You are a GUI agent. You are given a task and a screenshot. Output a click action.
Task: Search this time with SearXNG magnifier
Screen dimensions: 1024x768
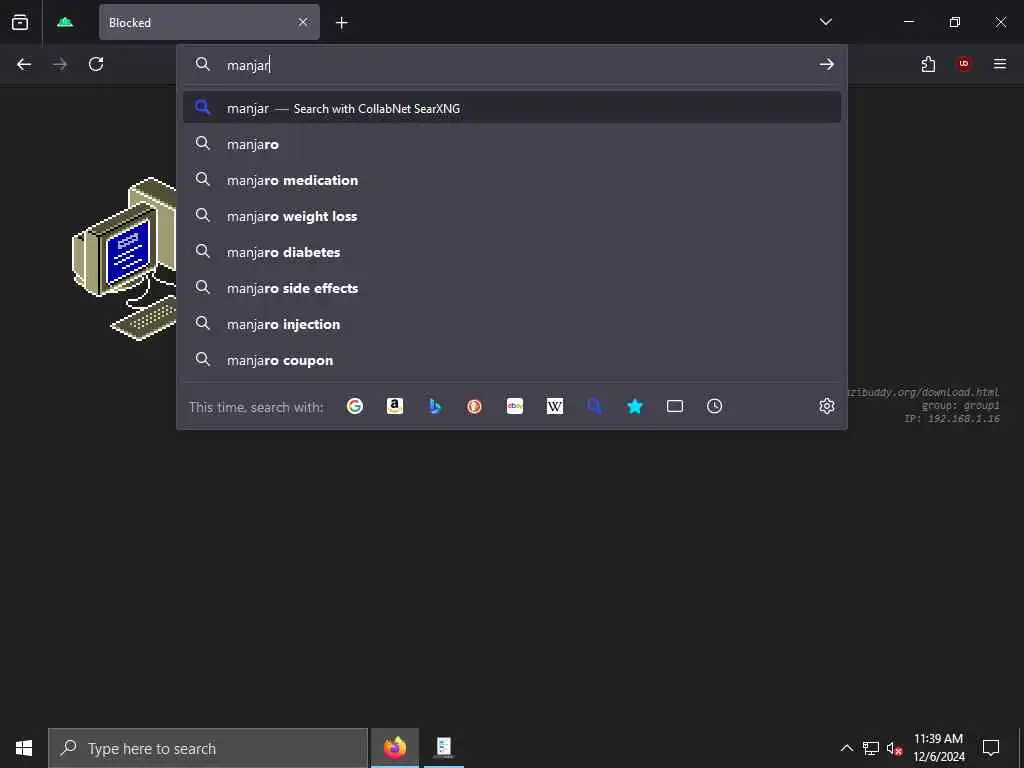tap(594, 406)
